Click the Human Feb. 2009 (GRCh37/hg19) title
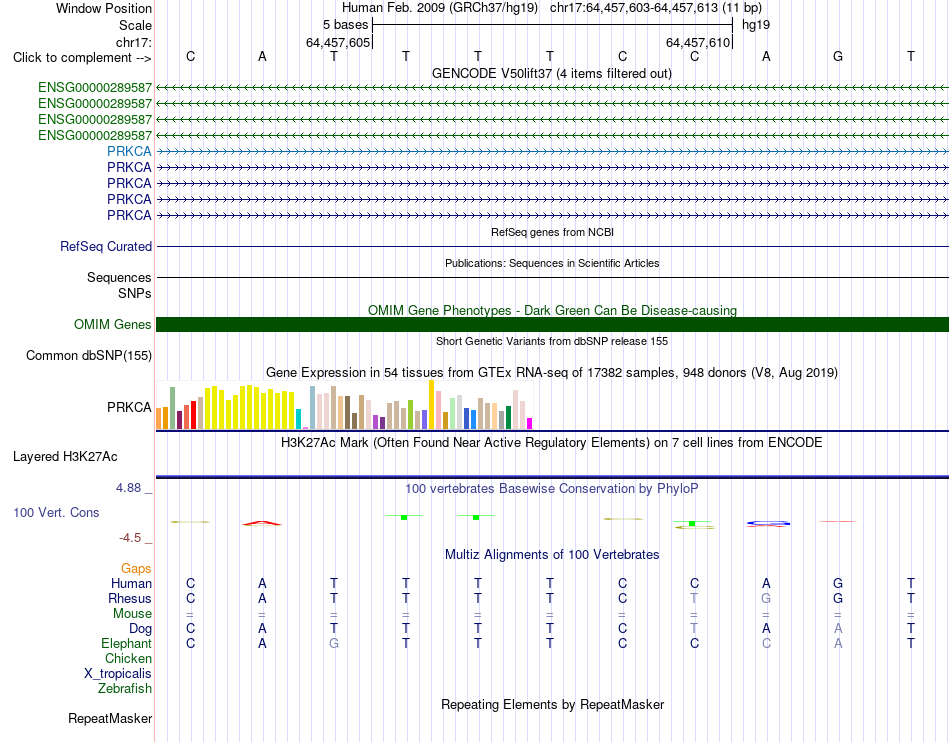This screenshot has height=742, width=950. 440,8
